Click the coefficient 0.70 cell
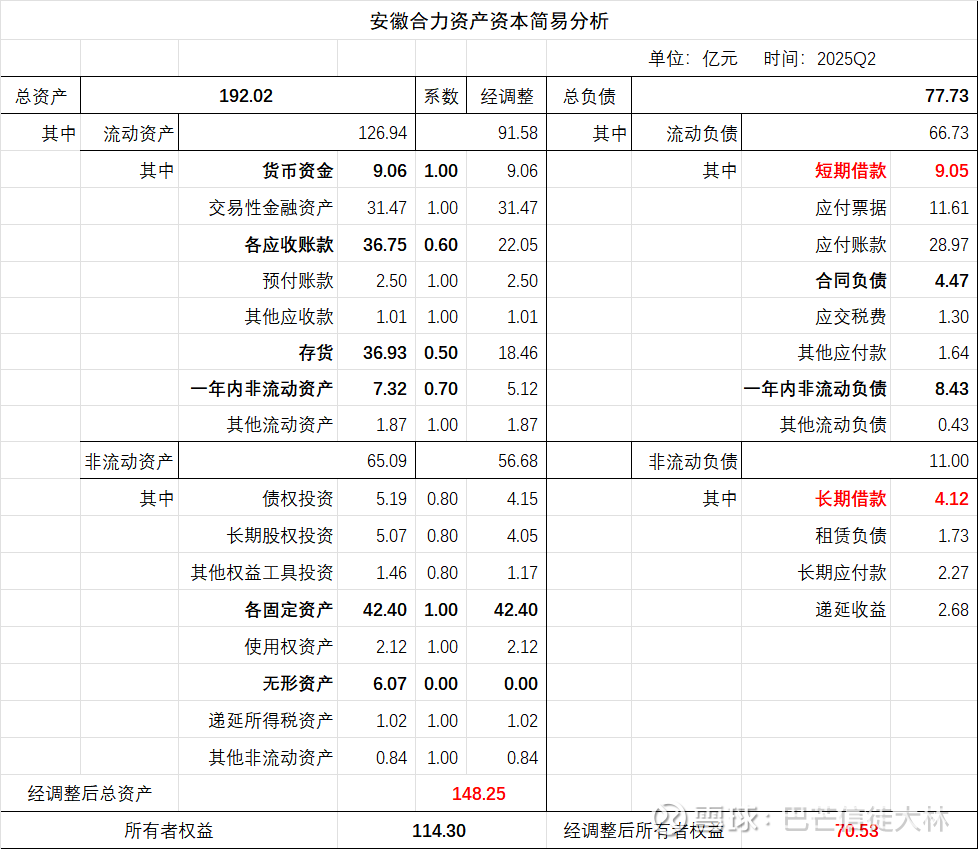978x849 pixels. point(440,389)
